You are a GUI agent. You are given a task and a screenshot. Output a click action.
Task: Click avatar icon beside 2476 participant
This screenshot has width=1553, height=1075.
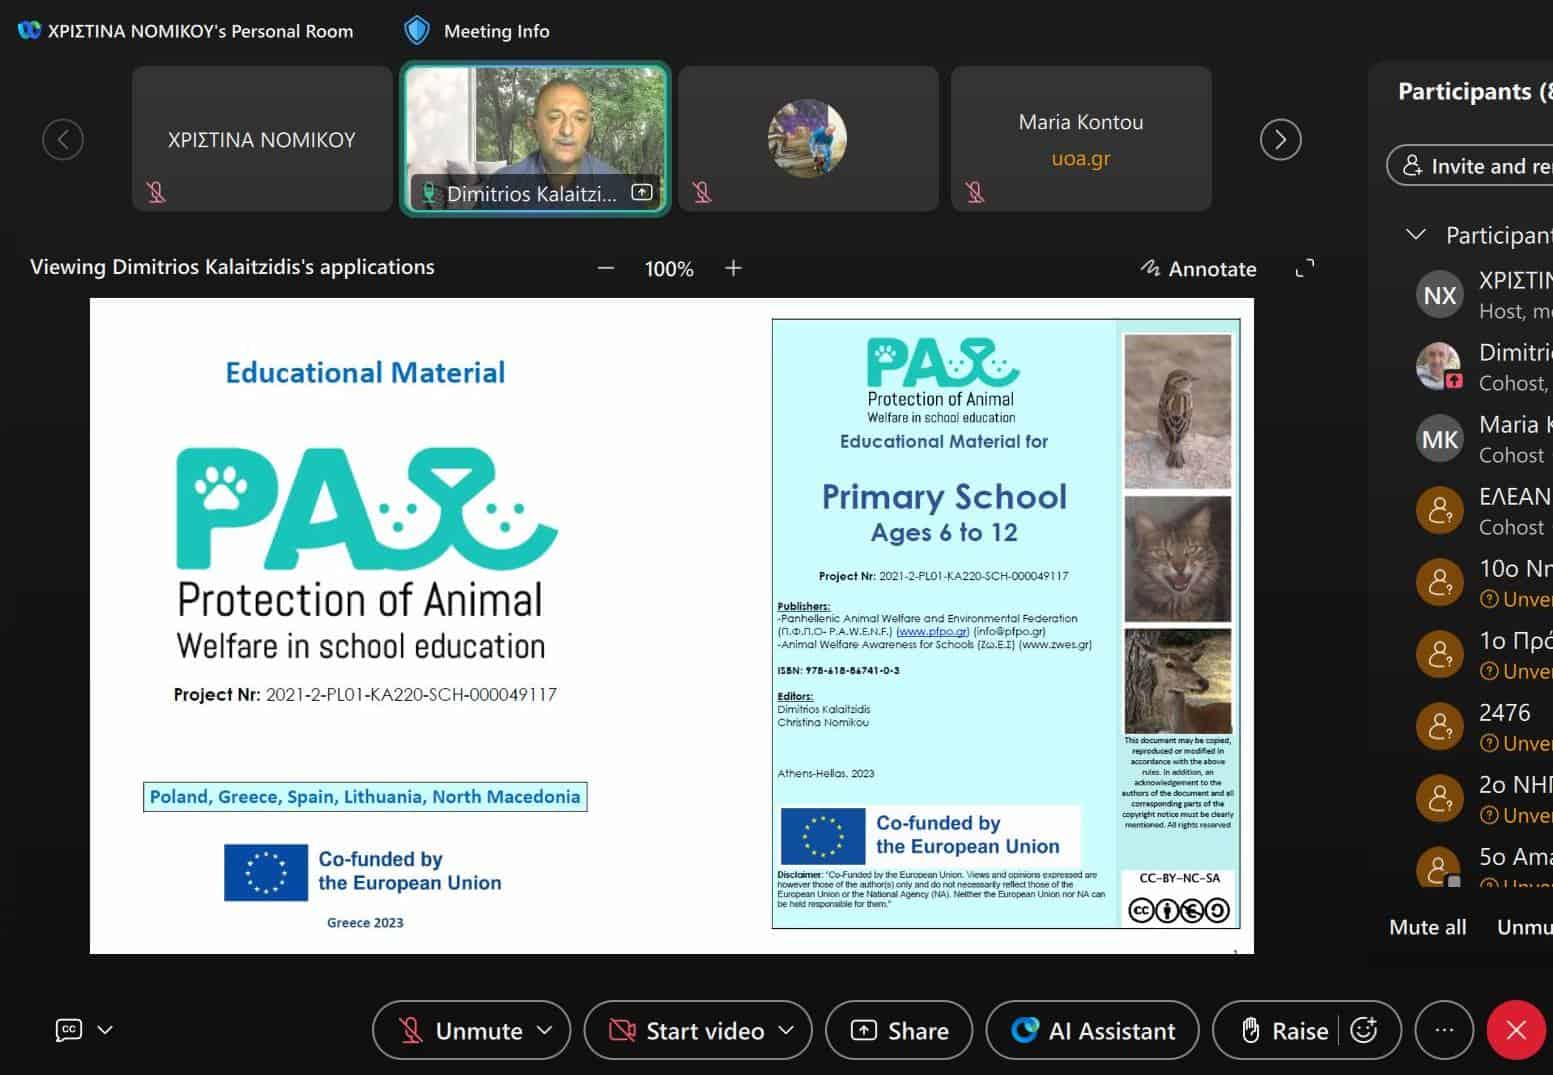pos(1440,726)
